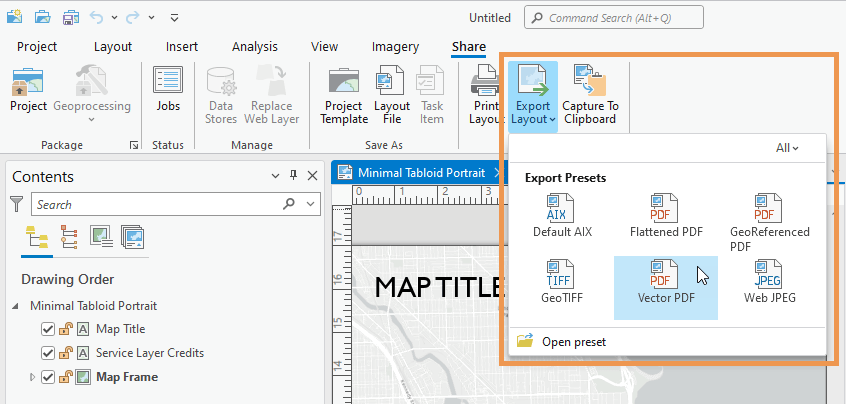Click the New Project icon in quick access toolbar
The image size is (846, 404).
coord(14,17)
